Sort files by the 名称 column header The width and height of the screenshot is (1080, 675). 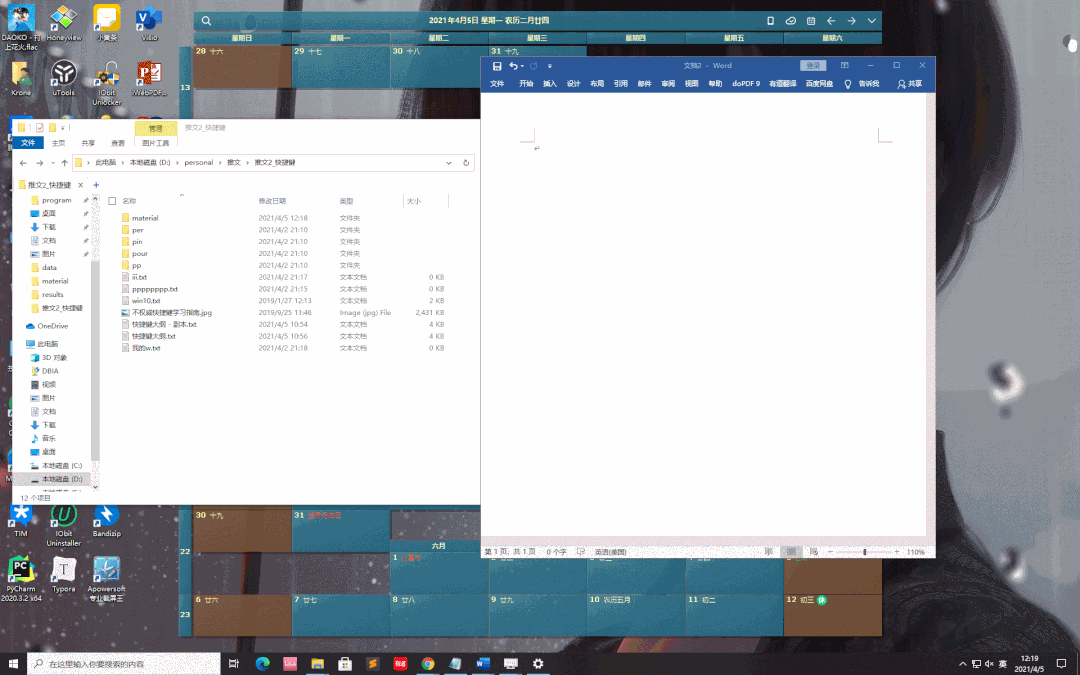129,201
